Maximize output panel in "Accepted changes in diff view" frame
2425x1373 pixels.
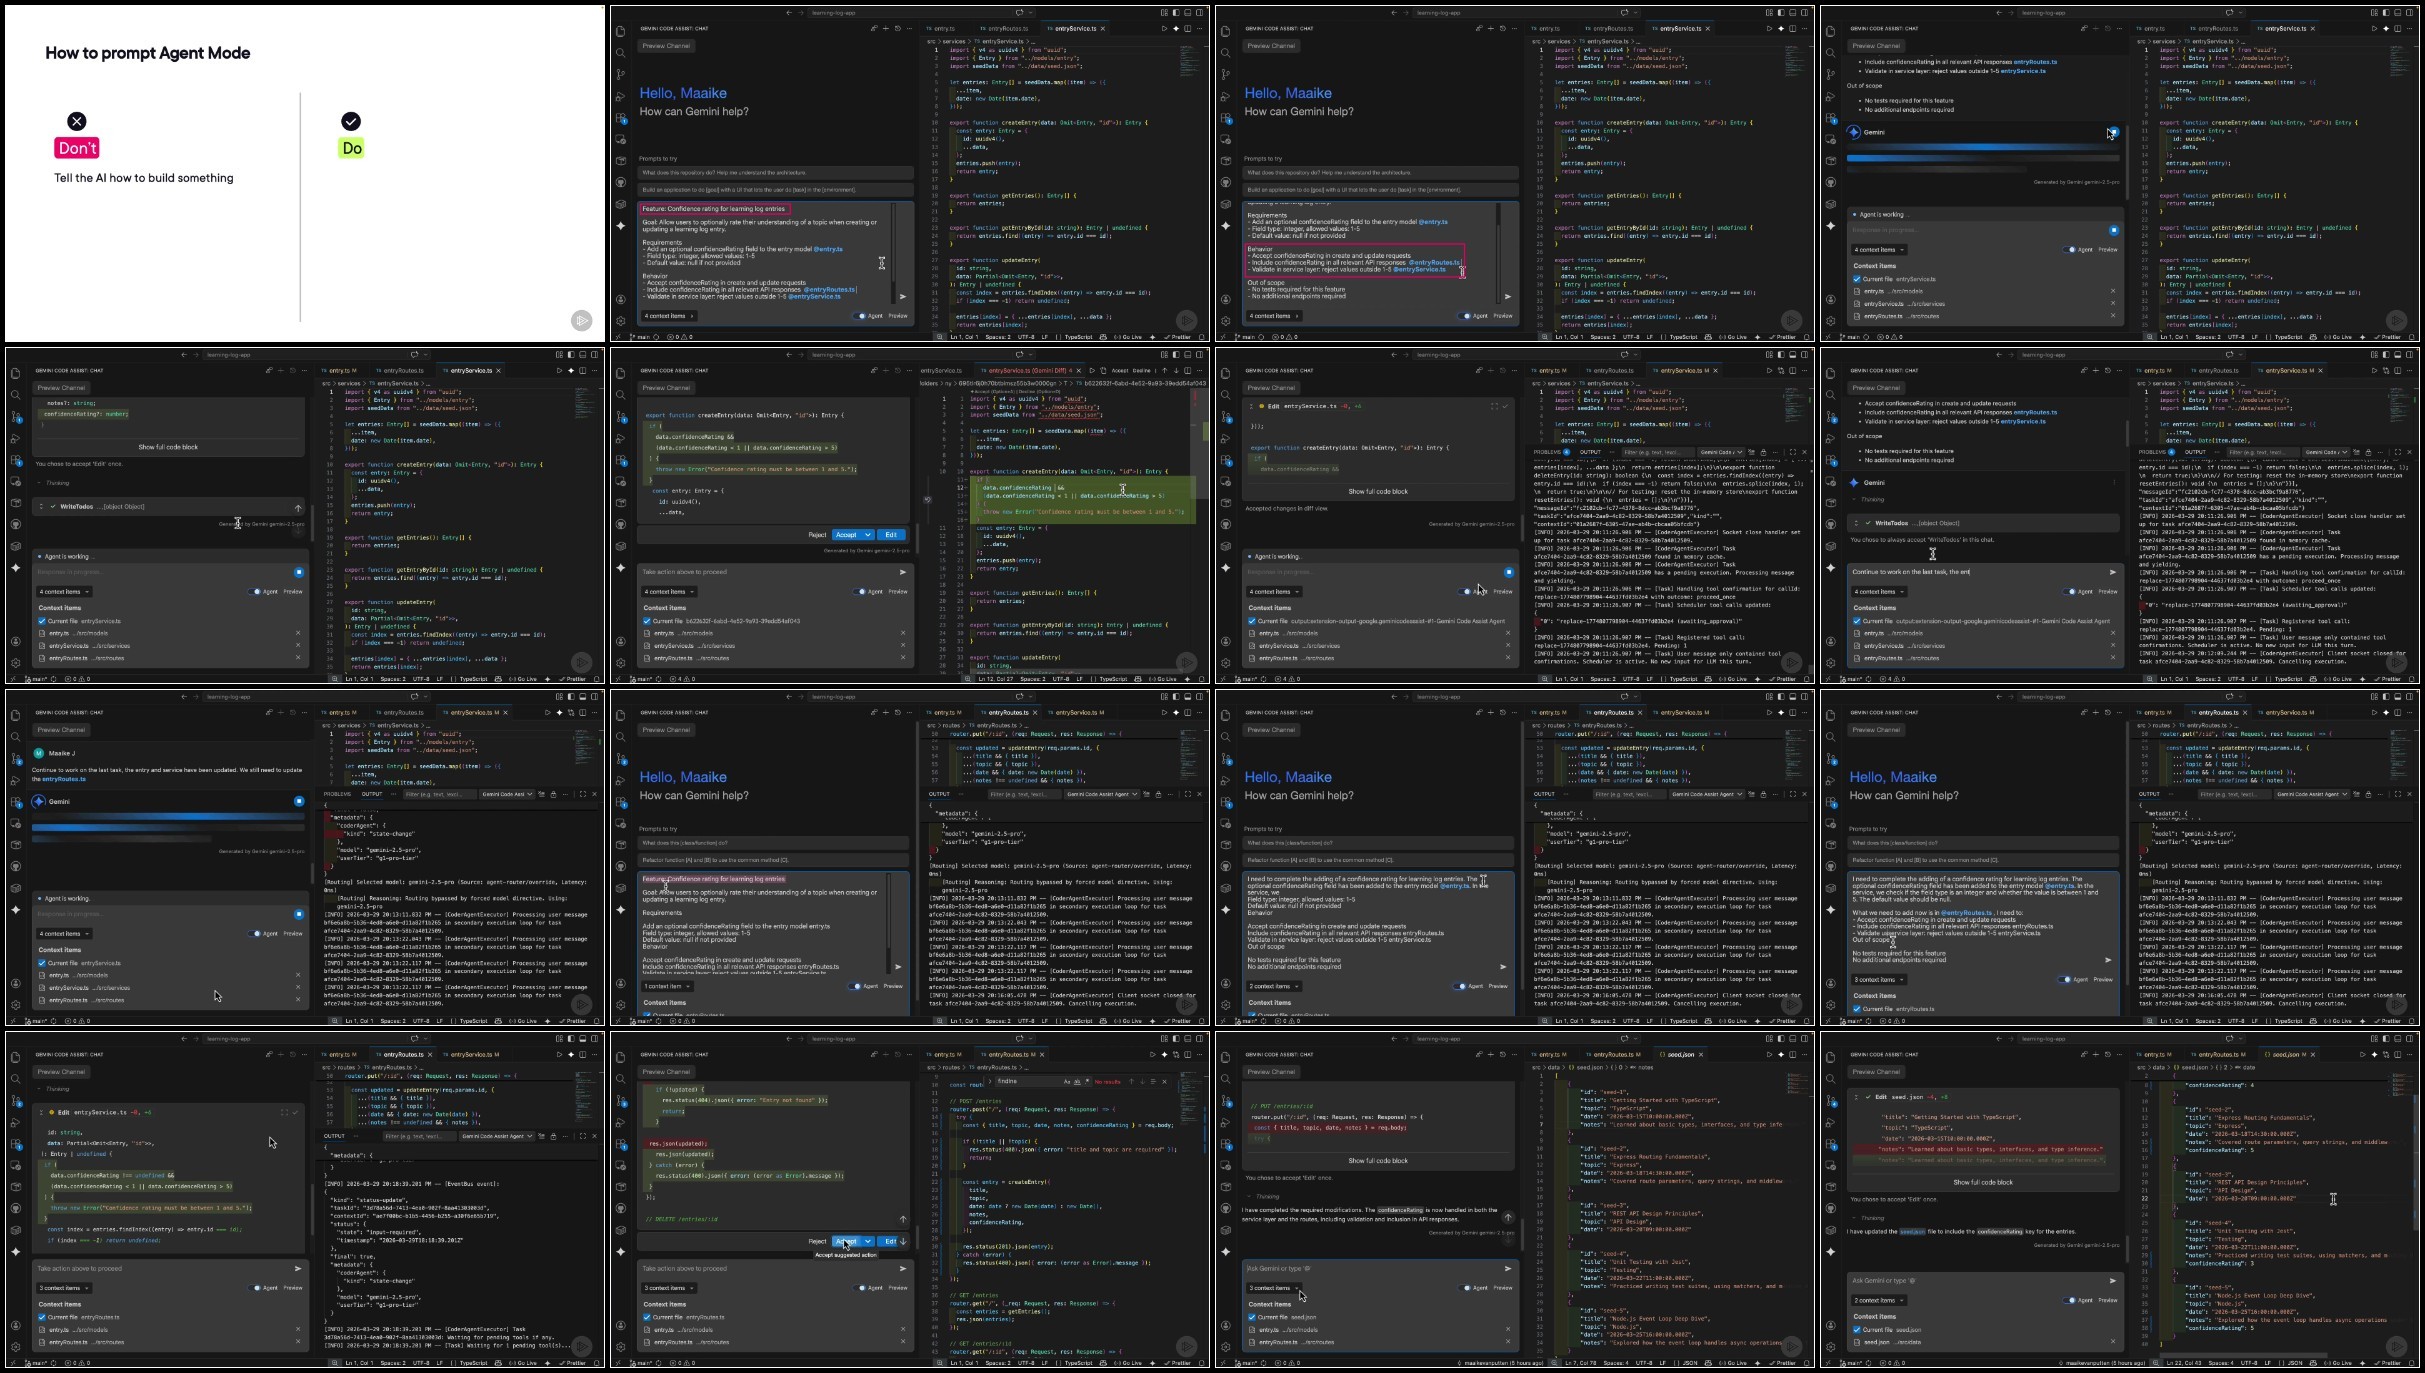point(1792,452)
